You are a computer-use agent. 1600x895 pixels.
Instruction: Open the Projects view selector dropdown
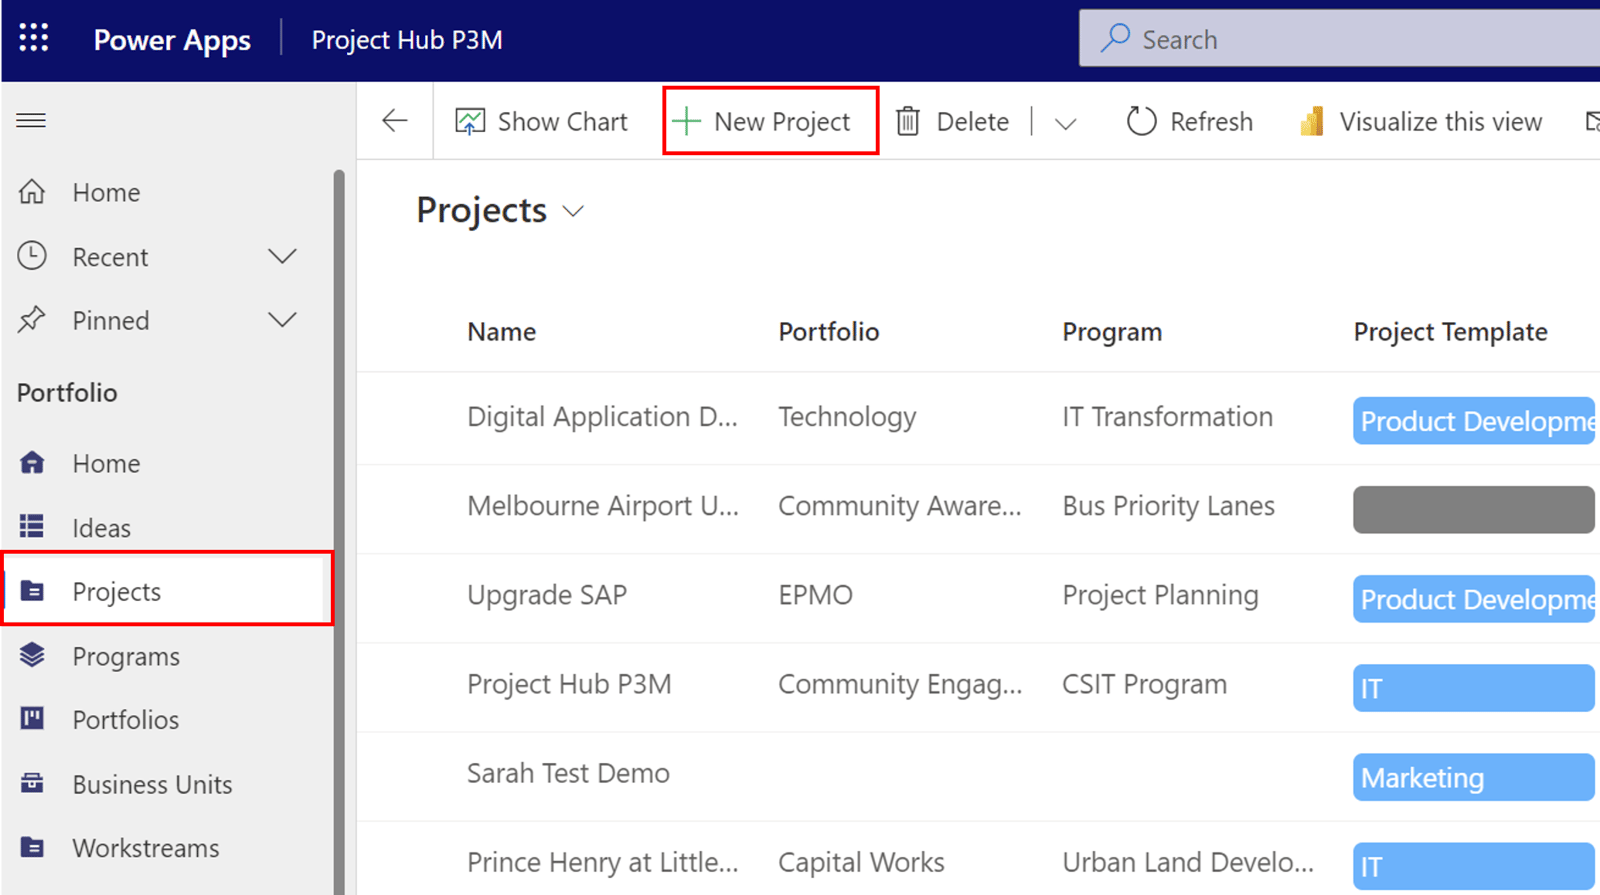tap(573, 211)
